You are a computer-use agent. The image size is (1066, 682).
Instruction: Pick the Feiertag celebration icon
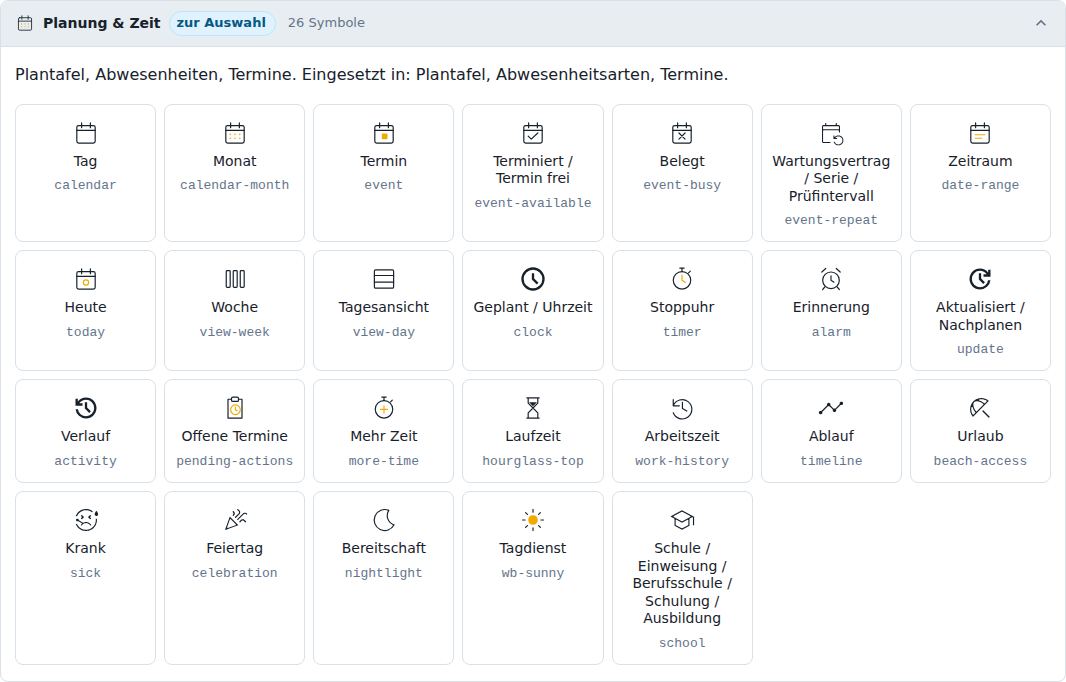click(x=235, y=520)
